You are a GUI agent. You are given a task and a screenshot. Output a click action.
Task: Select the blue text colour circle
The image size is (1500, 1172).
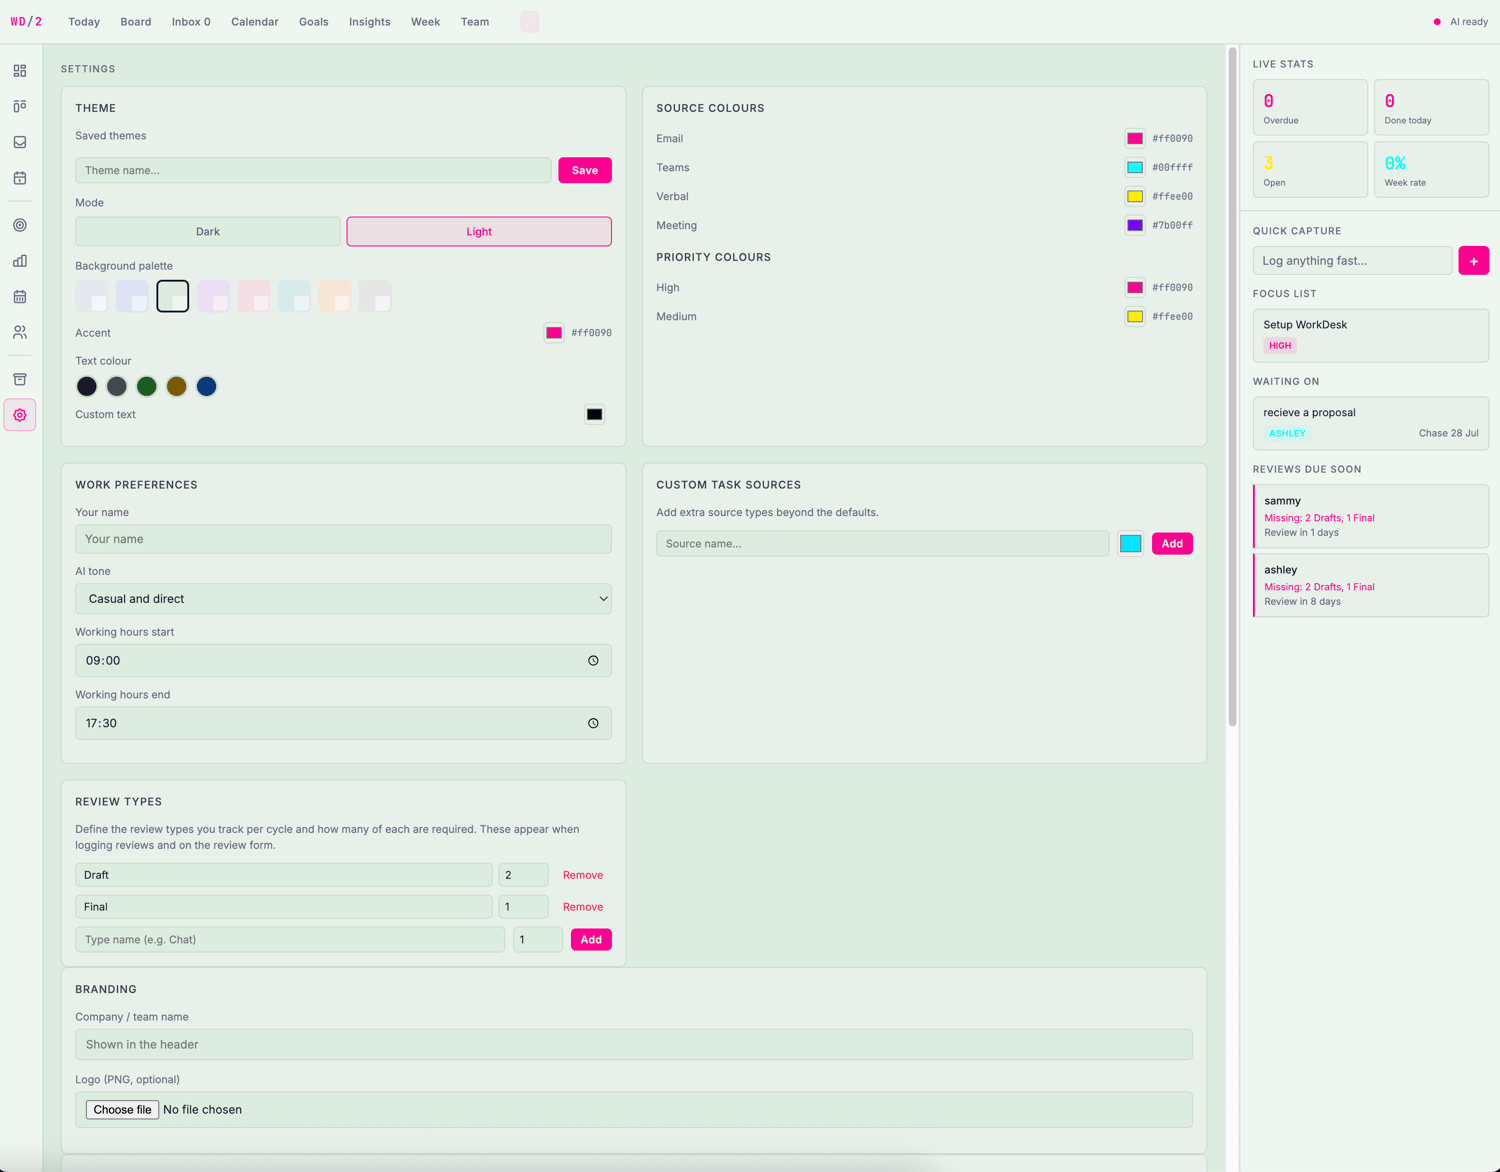tap(207, 386)
